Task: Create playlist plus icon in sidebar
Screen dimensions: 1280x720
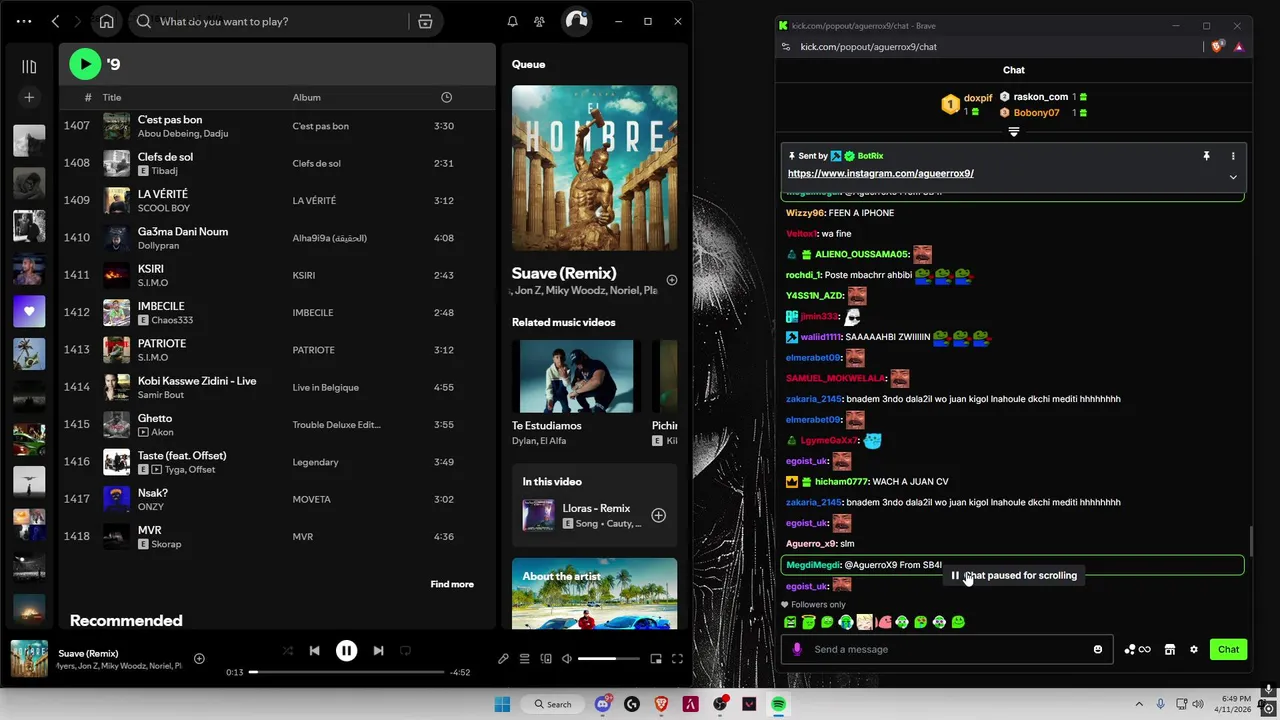Action: click(x=29, y=97)
